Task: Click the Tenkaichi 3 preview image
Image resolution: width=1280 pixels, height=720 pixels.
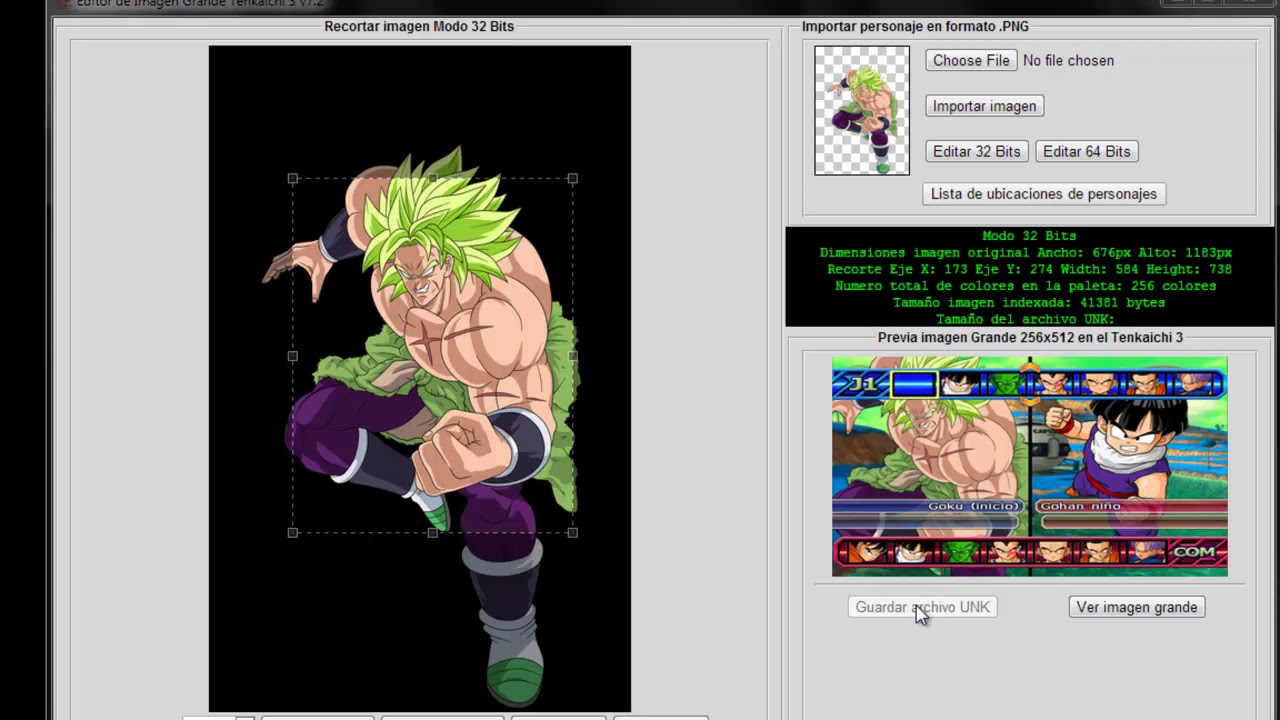Action: tap(1029, 466)
